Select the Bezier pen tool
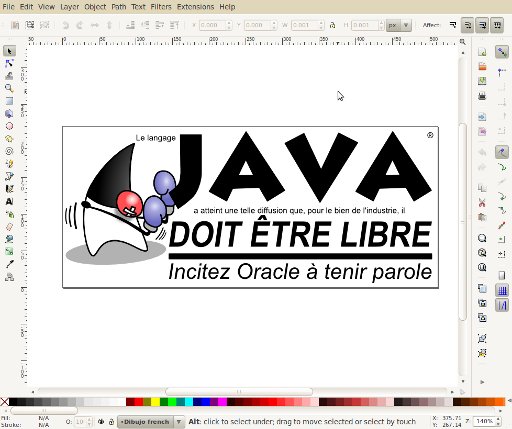This screenshot has width=512, height=429. 9,176
